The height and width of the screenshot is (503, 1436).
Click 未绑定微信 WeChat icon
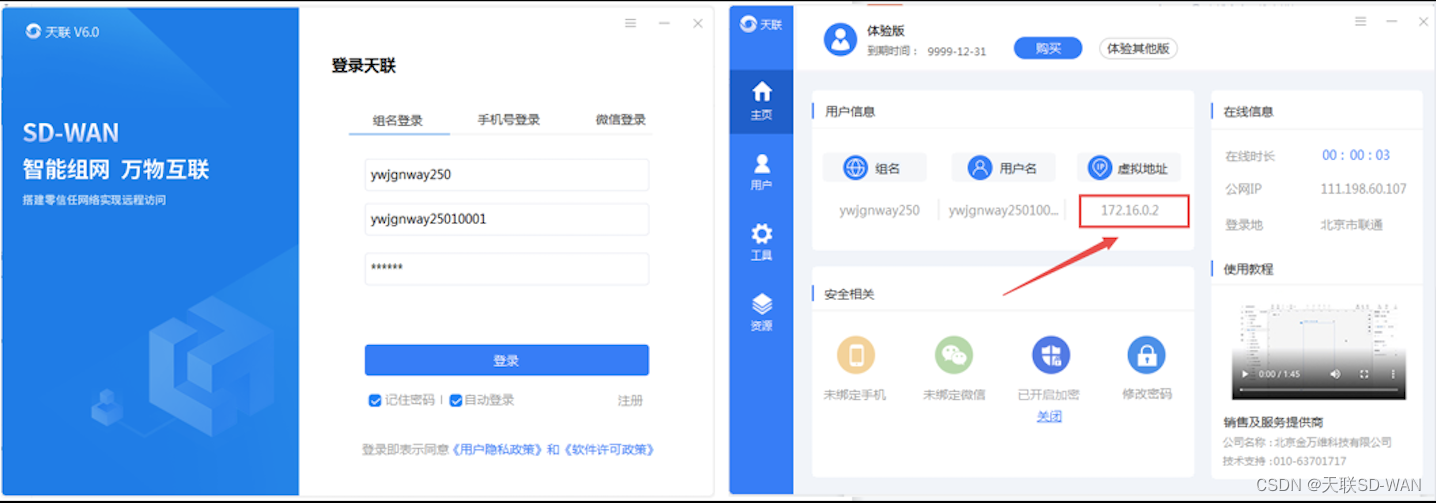(x=954, y=355)
